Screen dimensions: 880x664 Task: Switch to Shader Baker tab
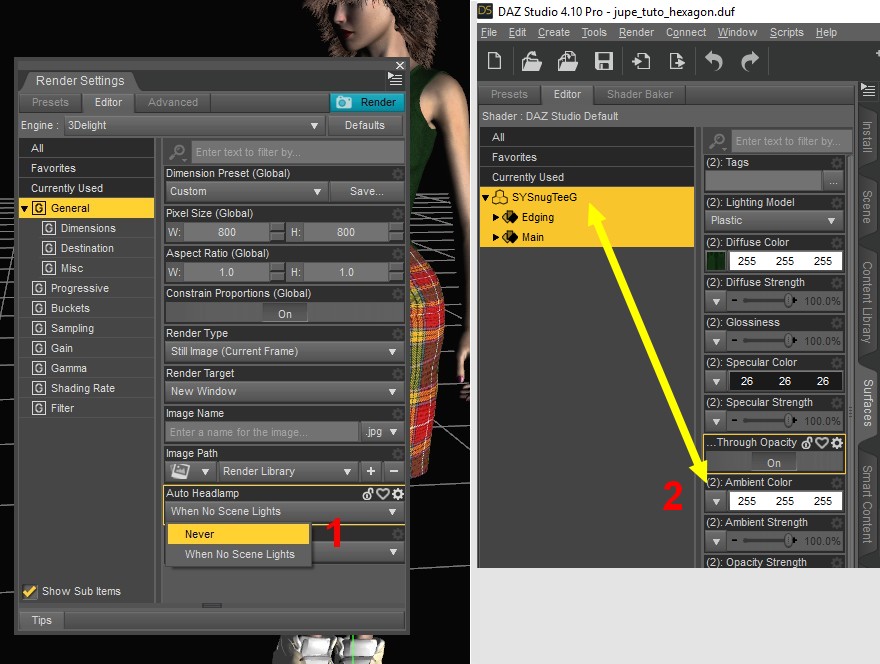pyautogui.click(x=640, y=94)
